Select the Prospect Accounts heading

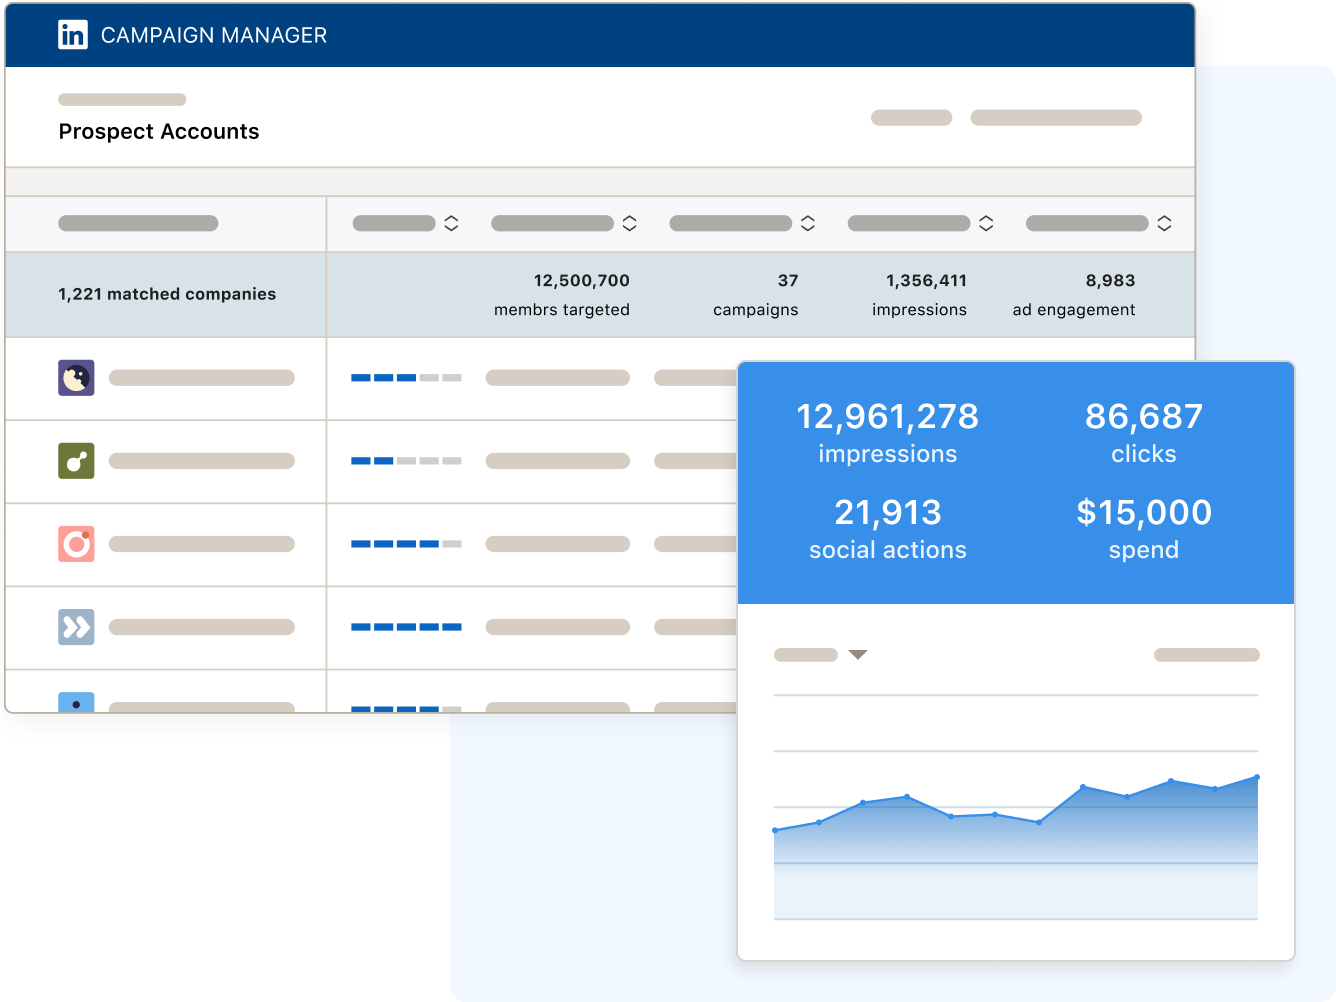[159, 132]
